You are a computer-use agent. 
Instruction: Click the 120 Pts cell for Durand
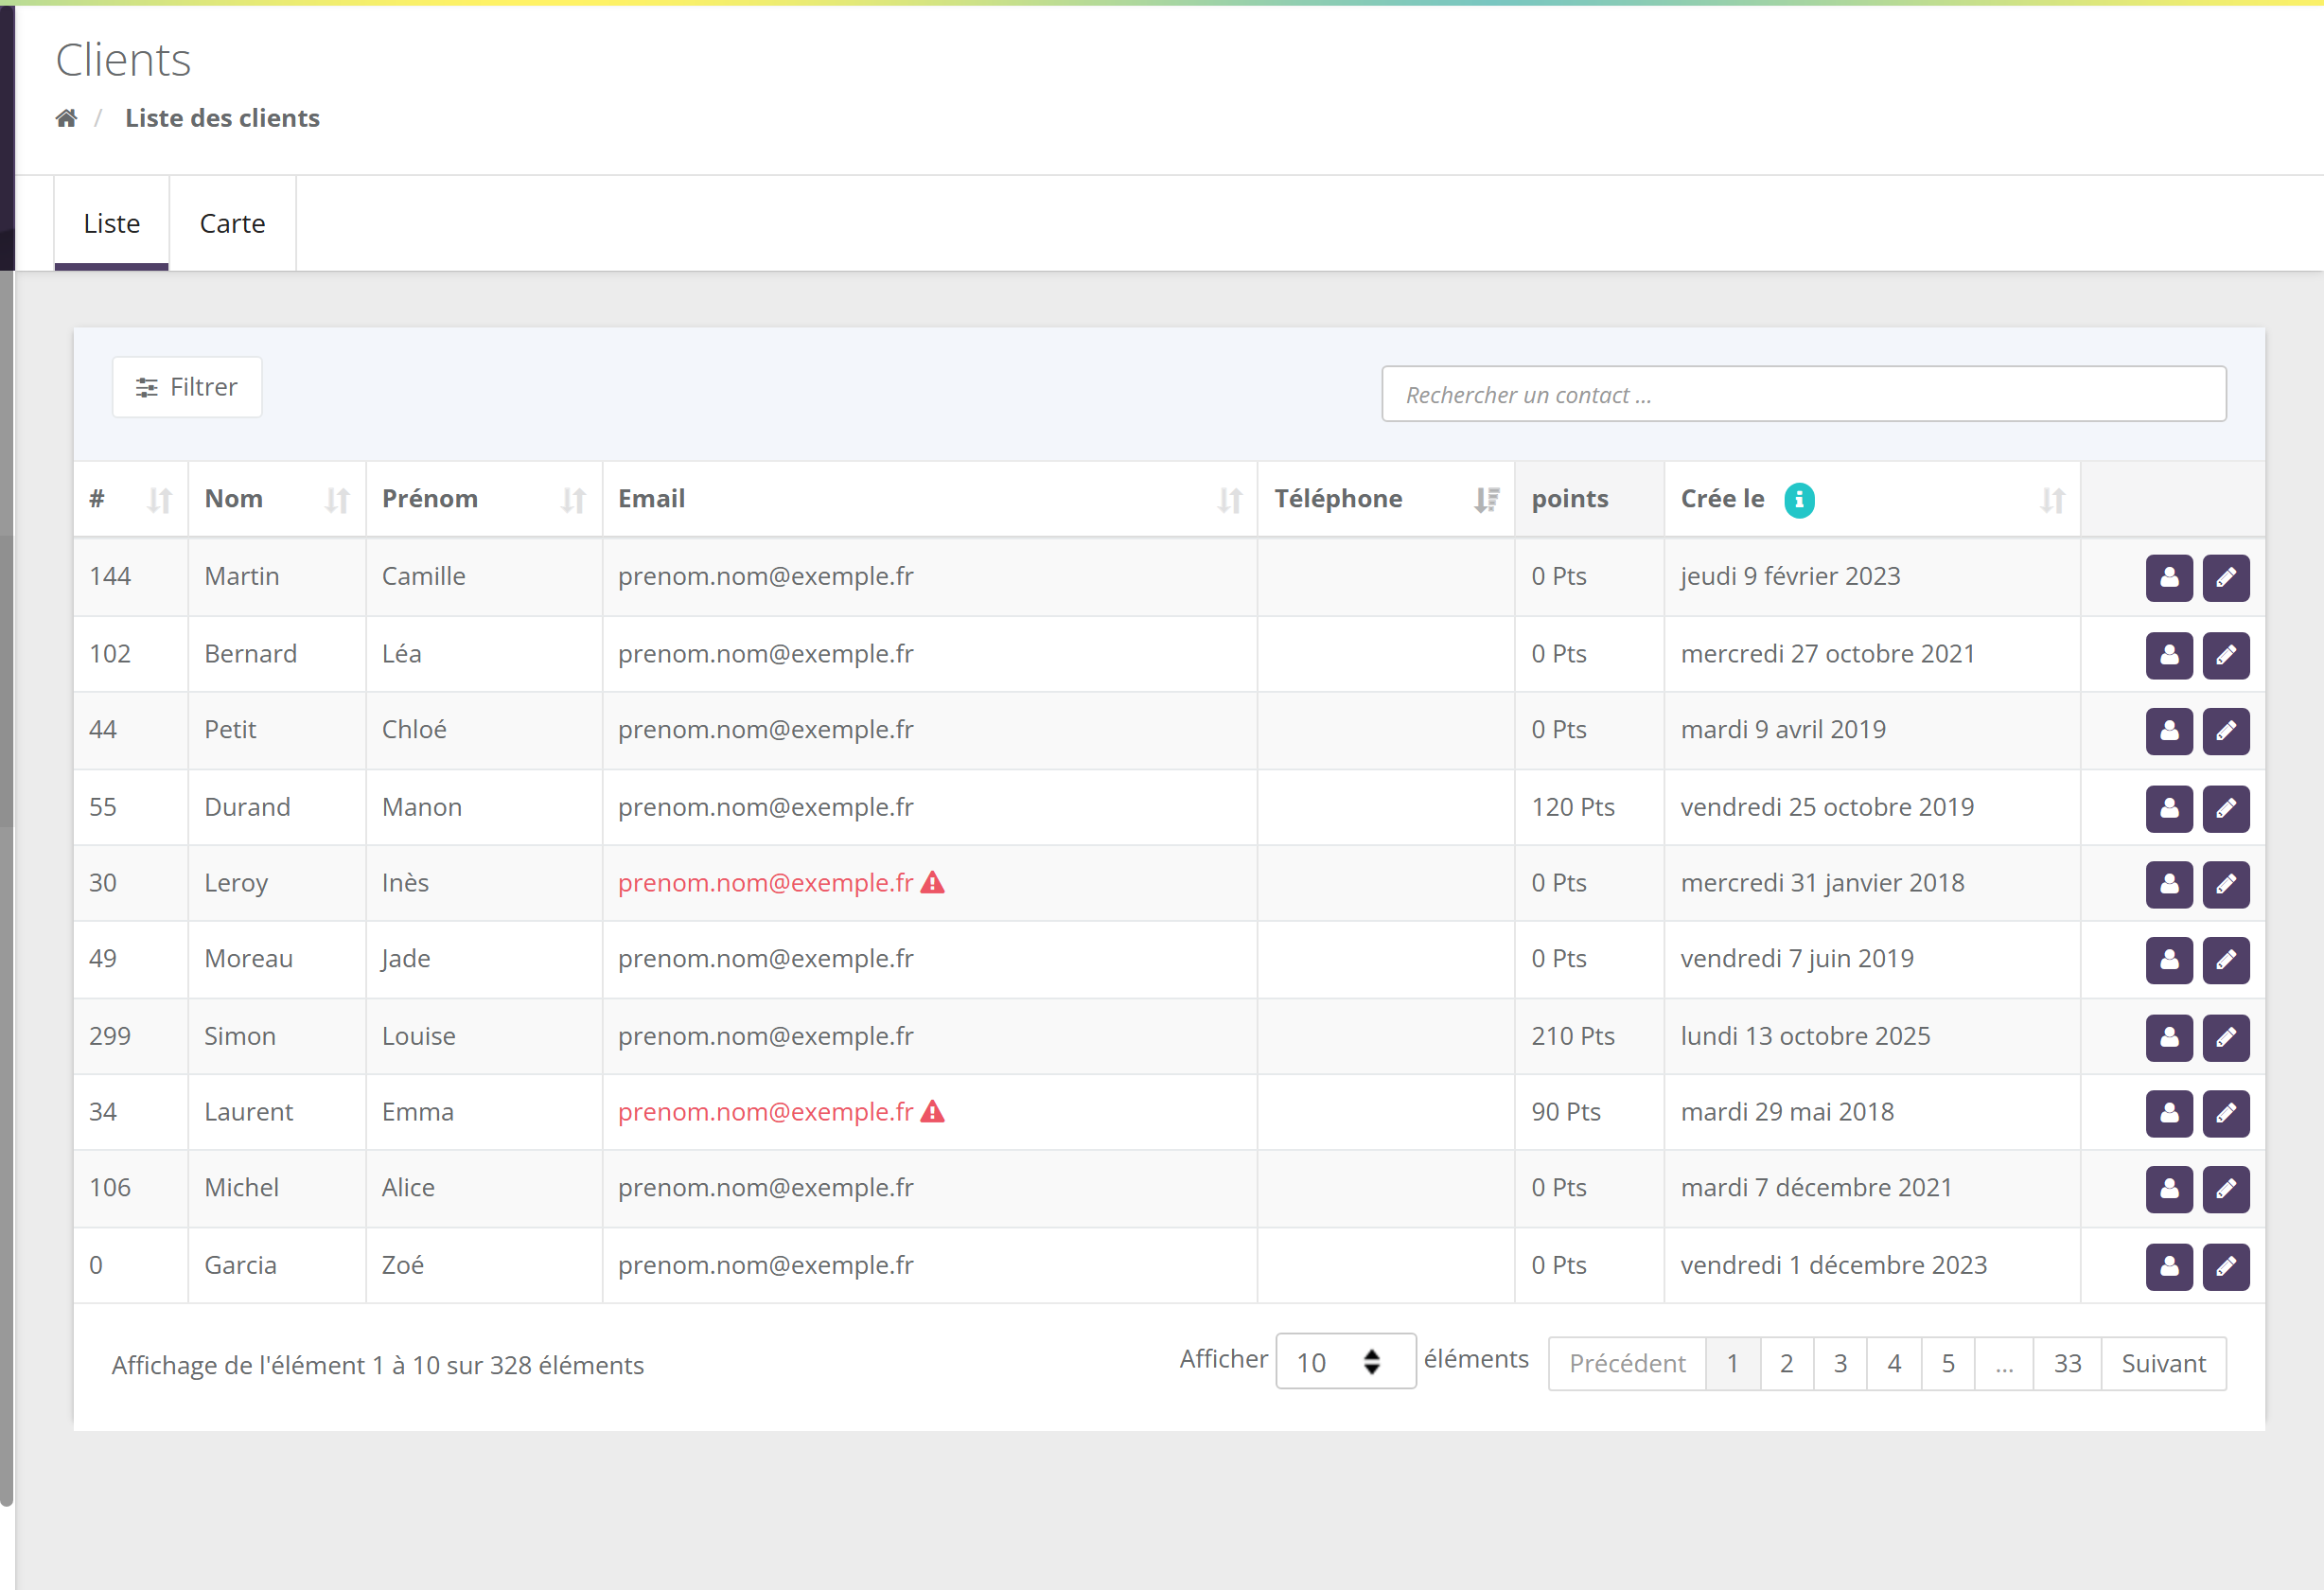pyautogui.click(x=1589, y=807)
